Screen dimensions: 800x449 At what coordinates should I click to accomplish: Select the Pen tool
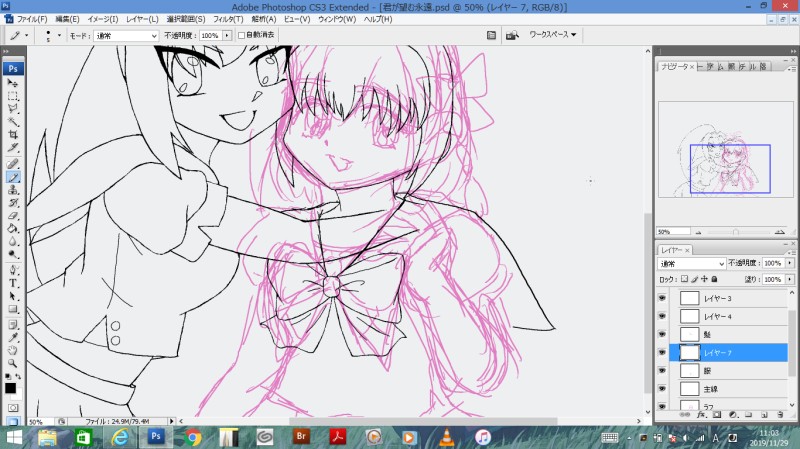click(x=13, y=270)
